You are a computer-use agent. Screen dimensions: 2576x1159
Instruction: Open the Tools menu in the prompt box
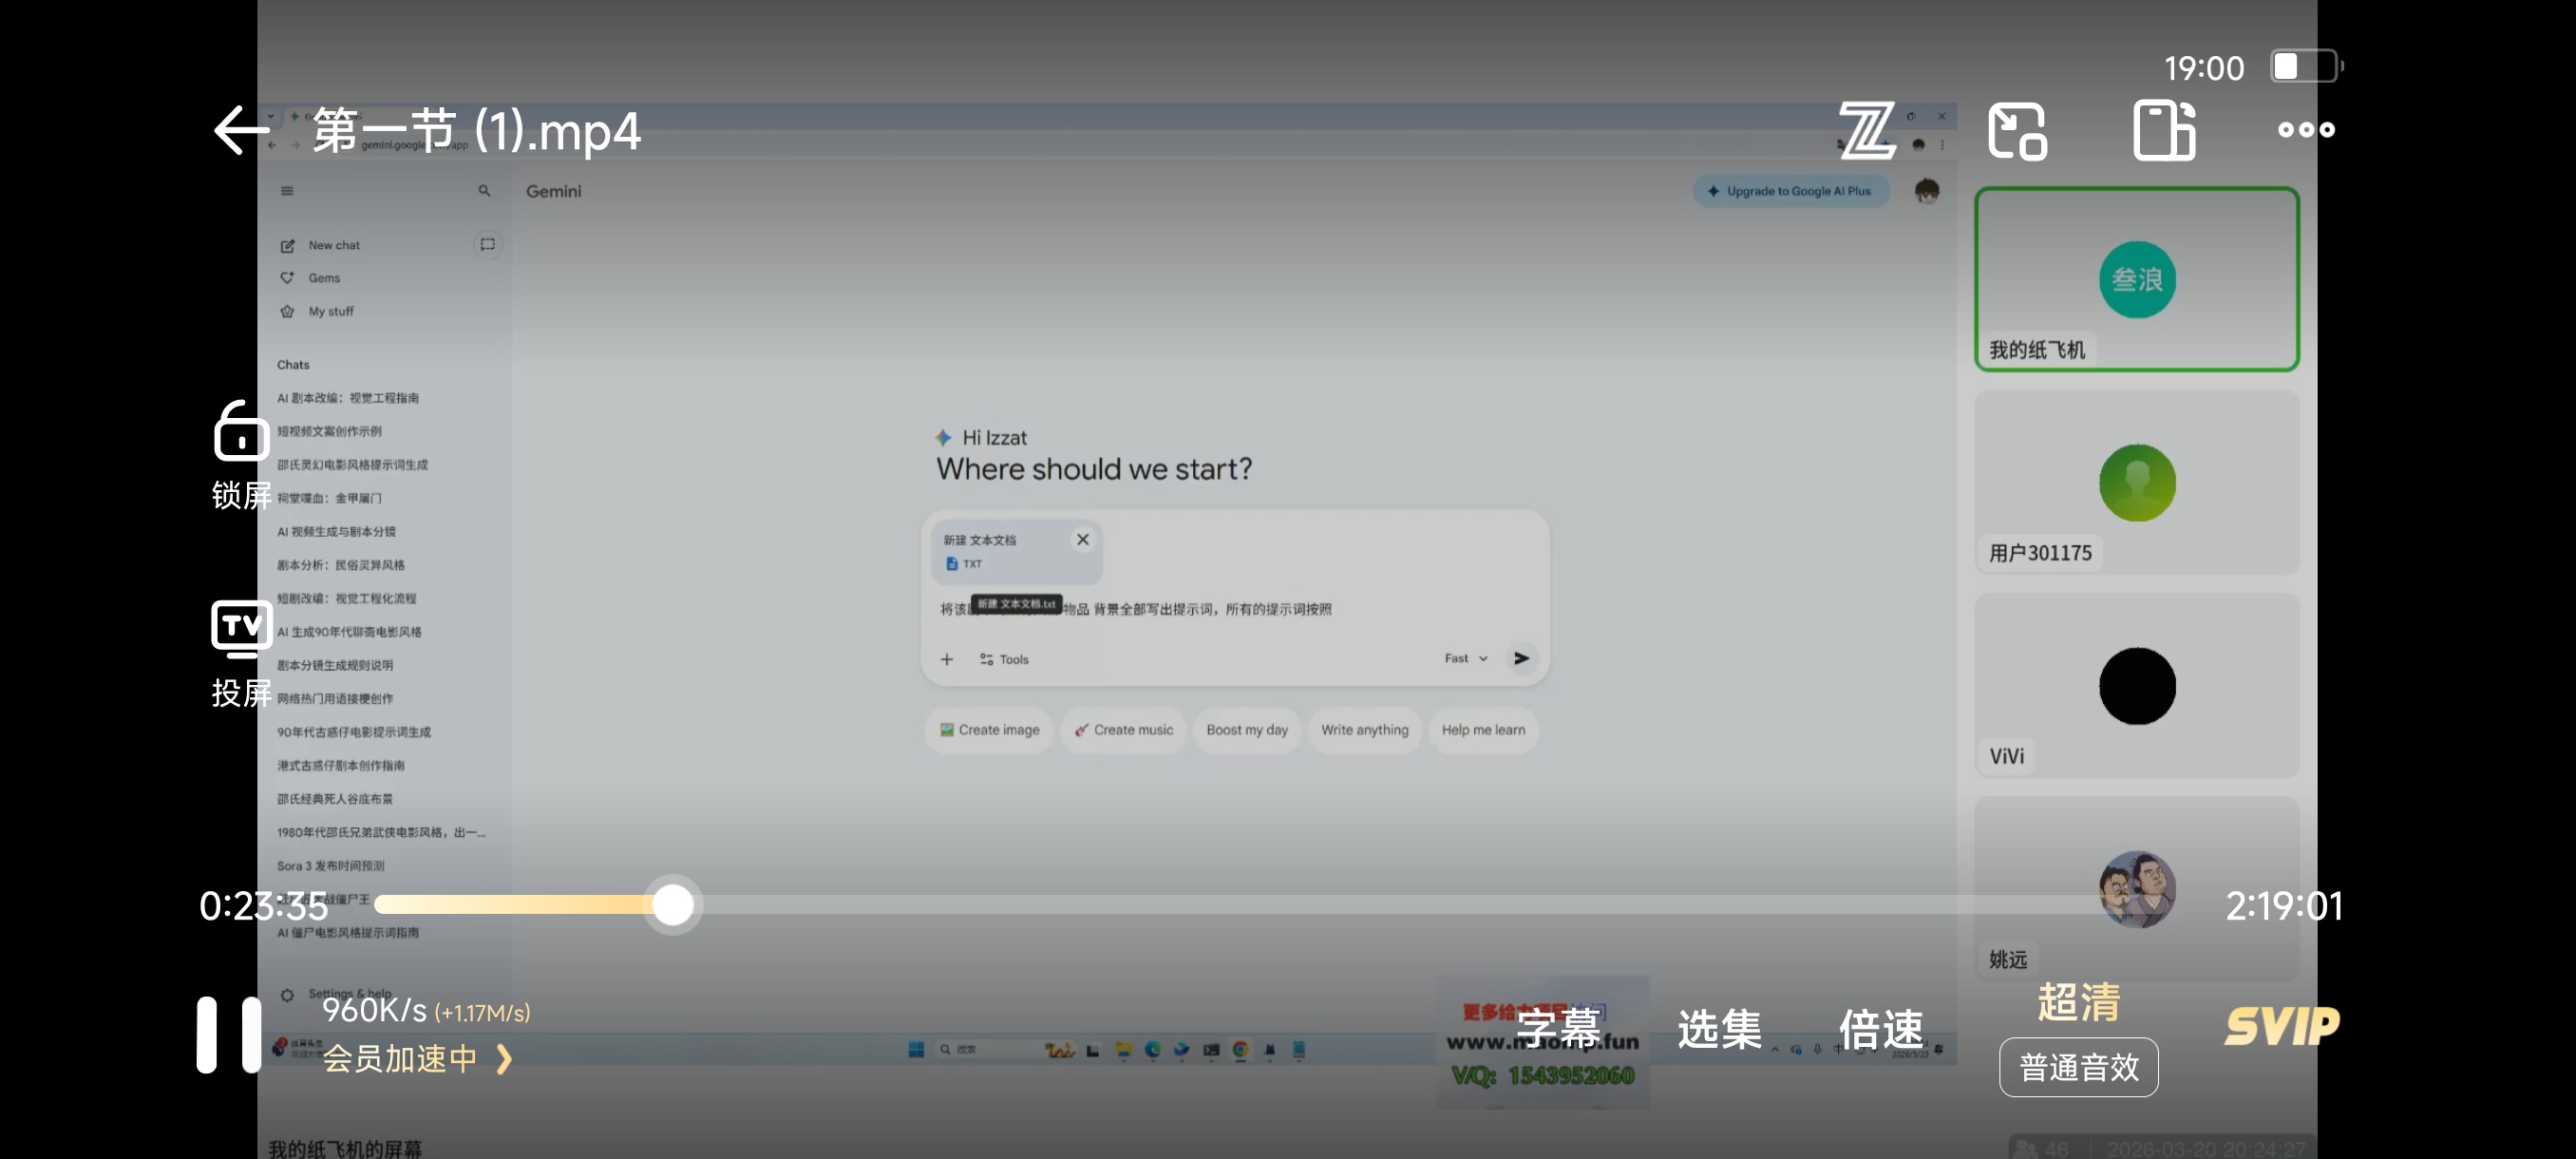point(1004,659)
